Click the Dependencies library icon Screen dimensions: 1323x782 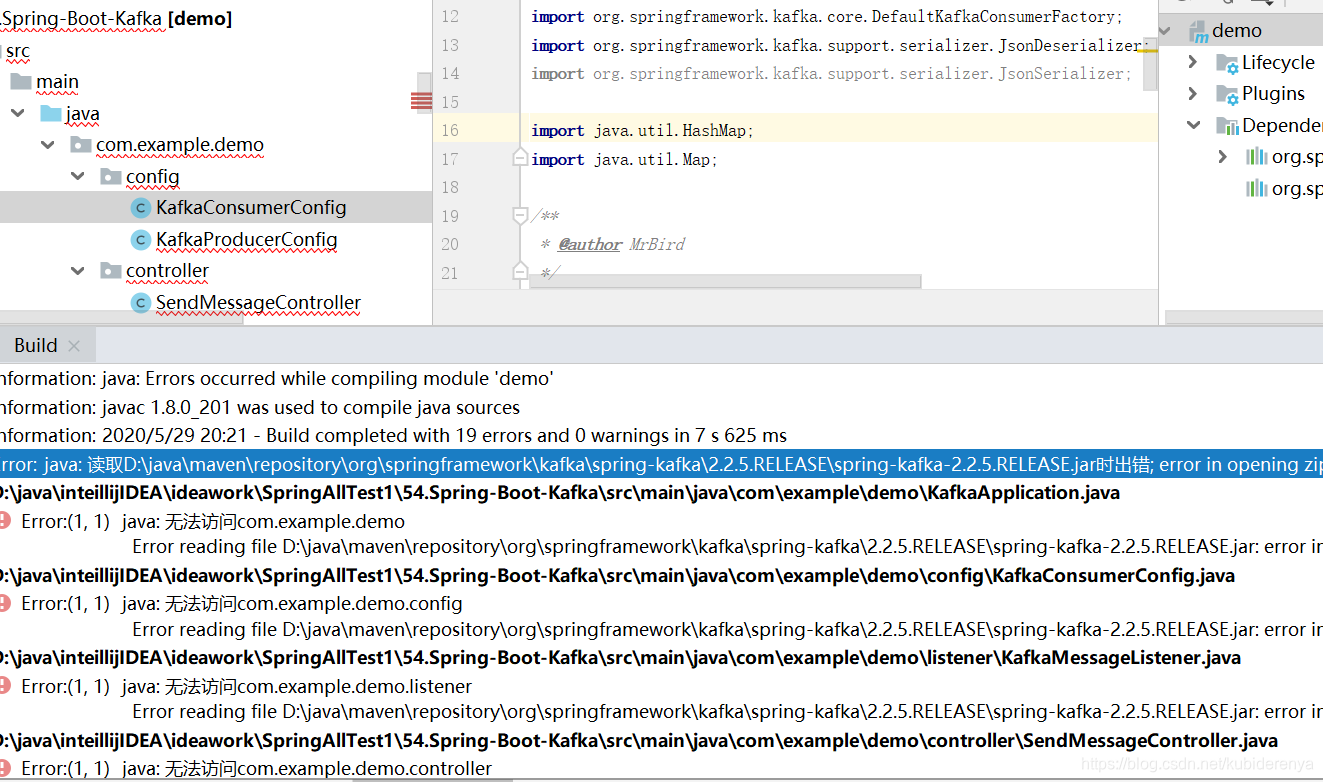[x=1227, y=126]
